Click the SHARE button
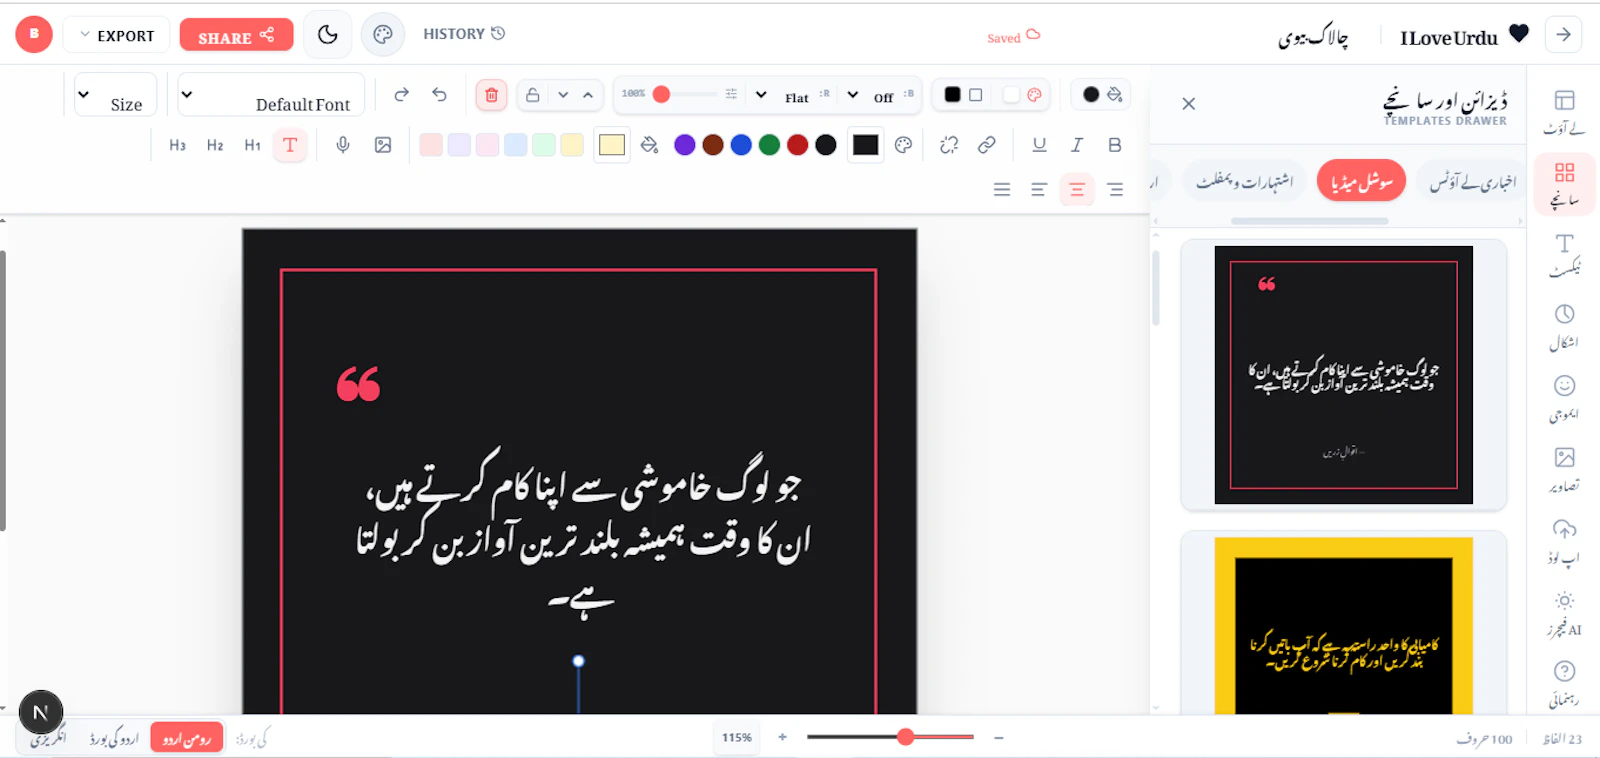 tap(236, 35)
